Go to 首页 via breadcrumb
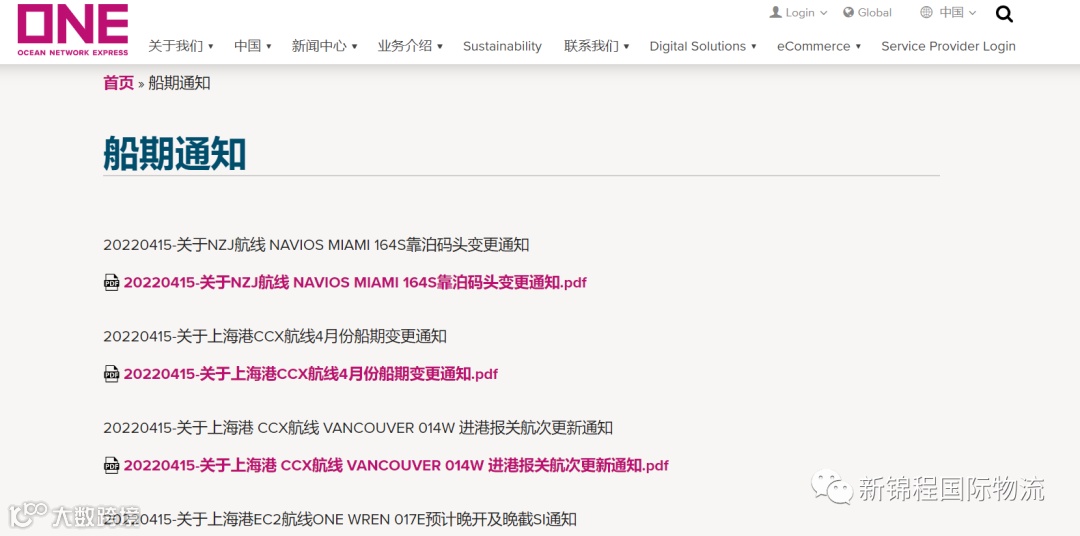 point(118,83)
